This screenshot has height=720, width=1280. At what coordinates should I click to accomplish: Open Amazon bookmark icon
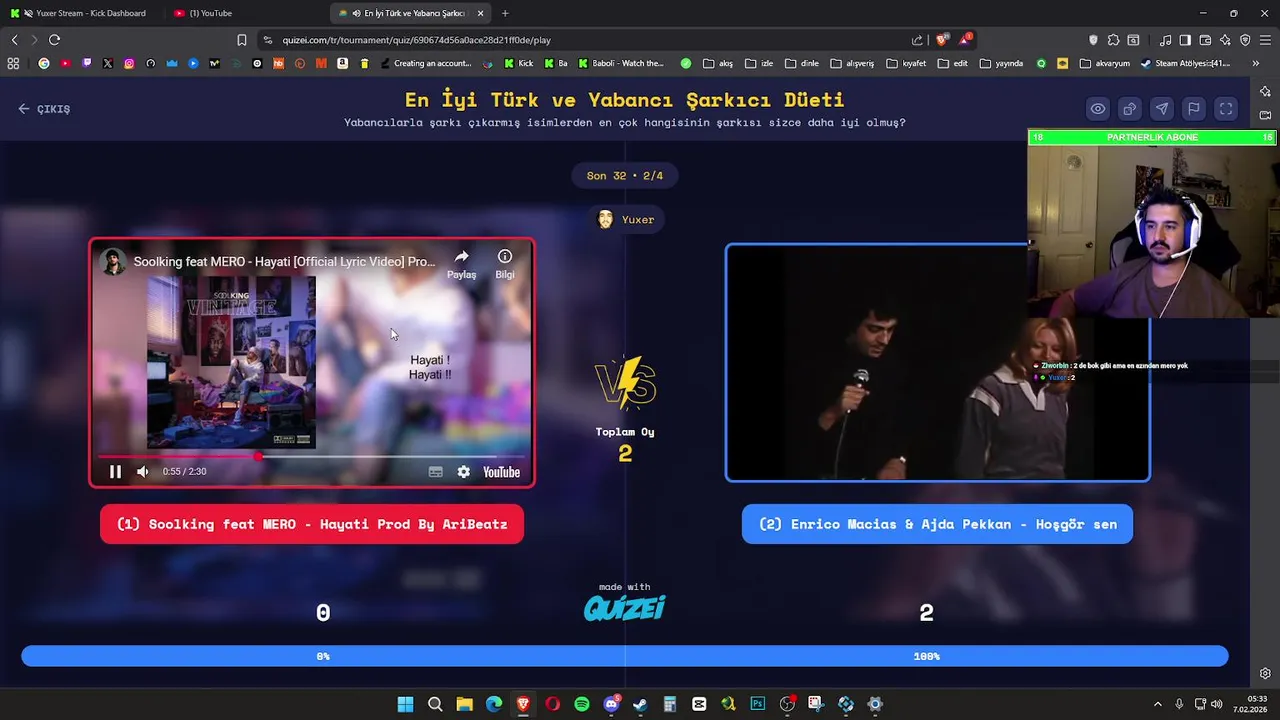343,63
